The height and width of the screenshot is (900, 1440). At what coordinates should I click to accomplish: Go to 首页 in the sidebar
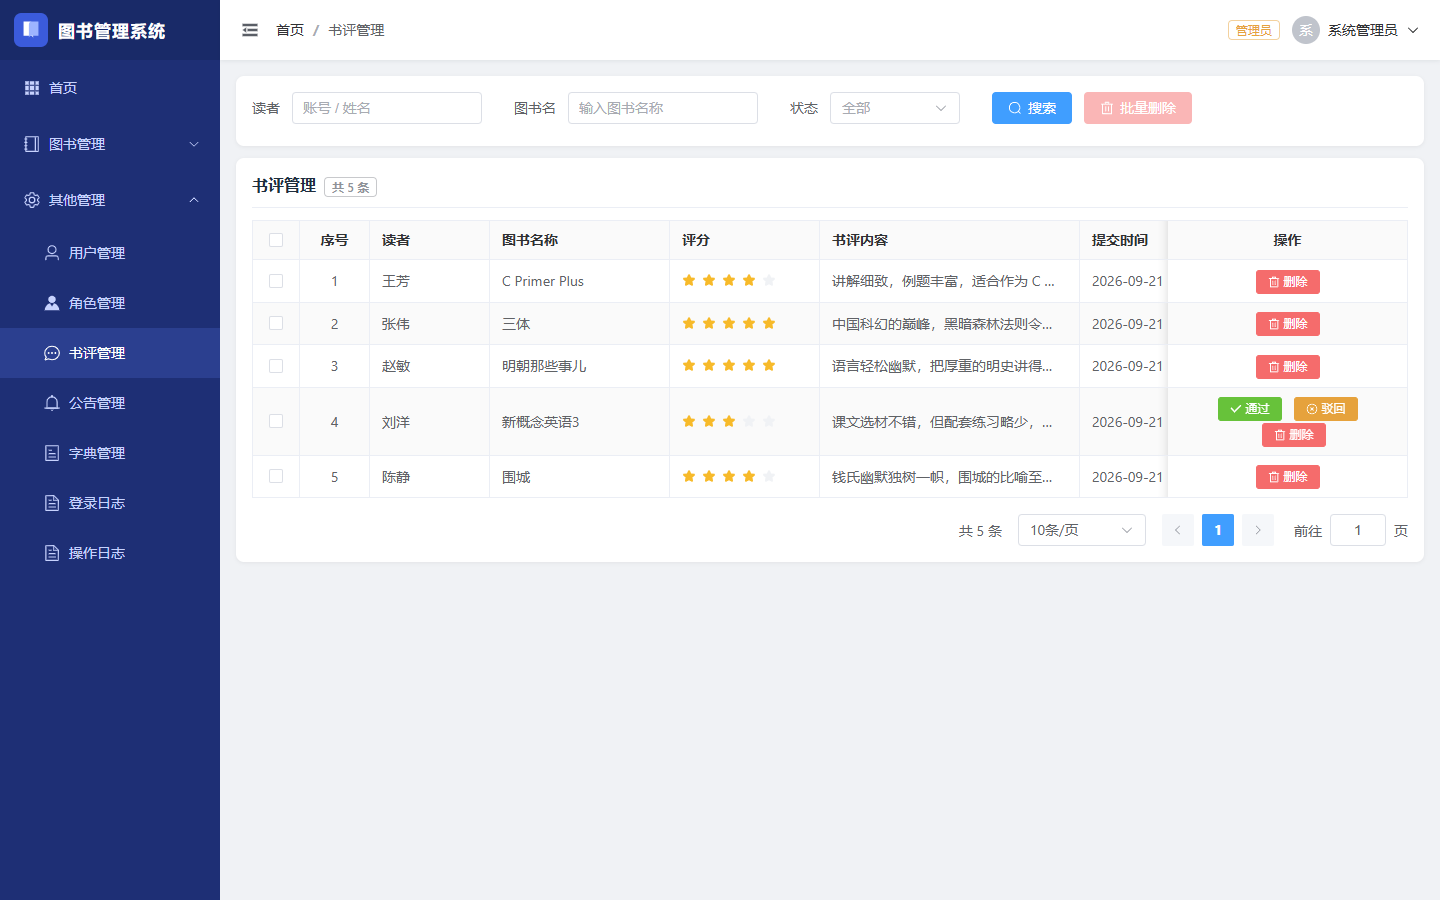click(110, 88)
